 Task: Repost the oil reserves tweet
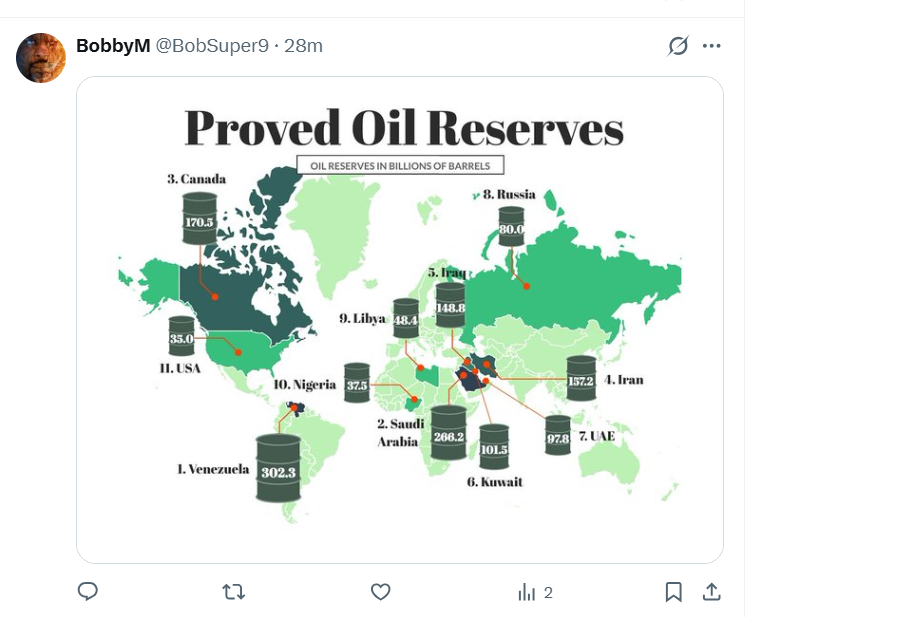click(233, 592)
